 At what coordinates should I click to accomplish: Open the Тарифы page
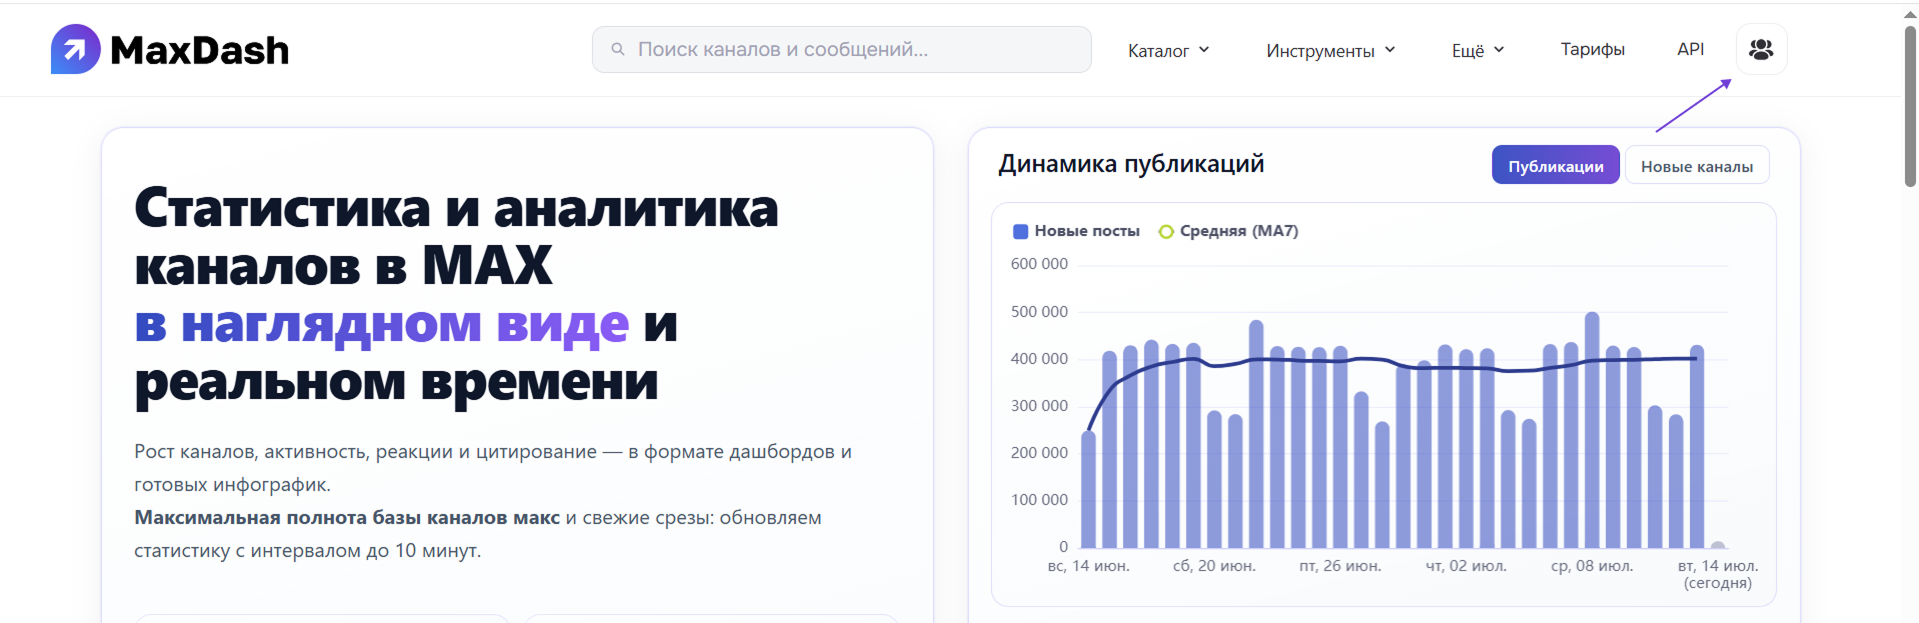1592,49
